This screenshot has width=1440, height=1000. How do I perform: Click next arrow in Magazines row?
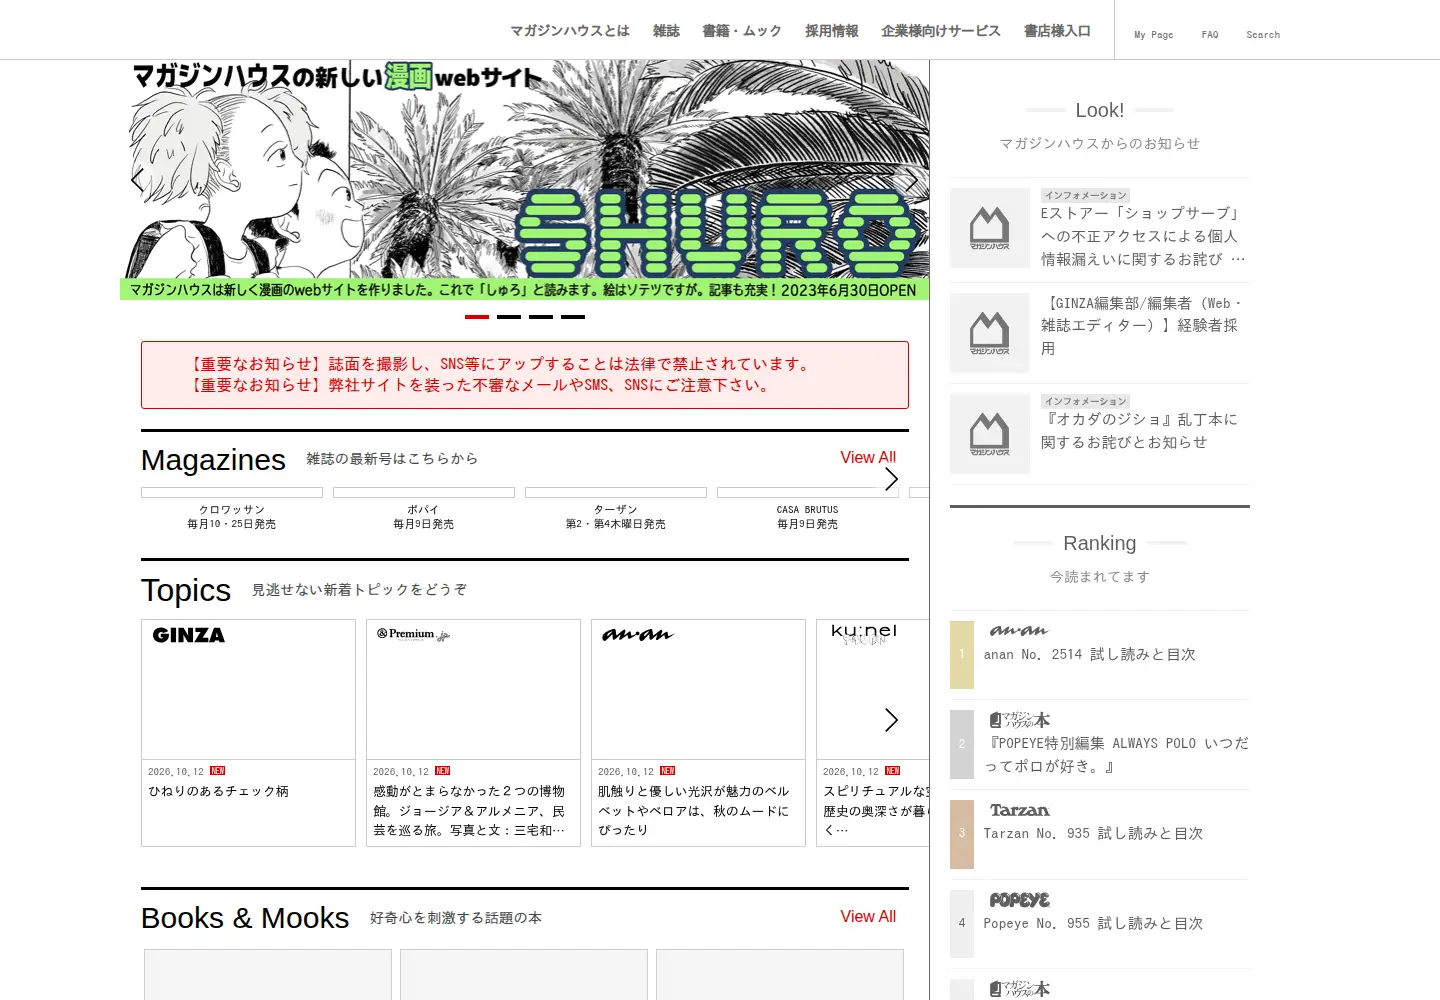pos(891,479)
